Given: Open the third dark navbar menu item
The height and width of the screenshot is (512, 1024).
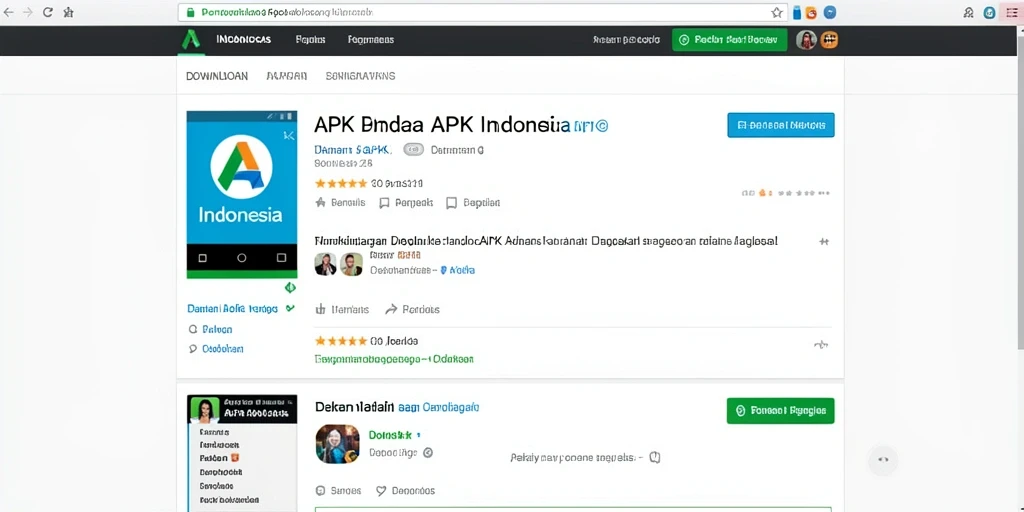Looking at the screenshot, I should (x=370, y=39).
